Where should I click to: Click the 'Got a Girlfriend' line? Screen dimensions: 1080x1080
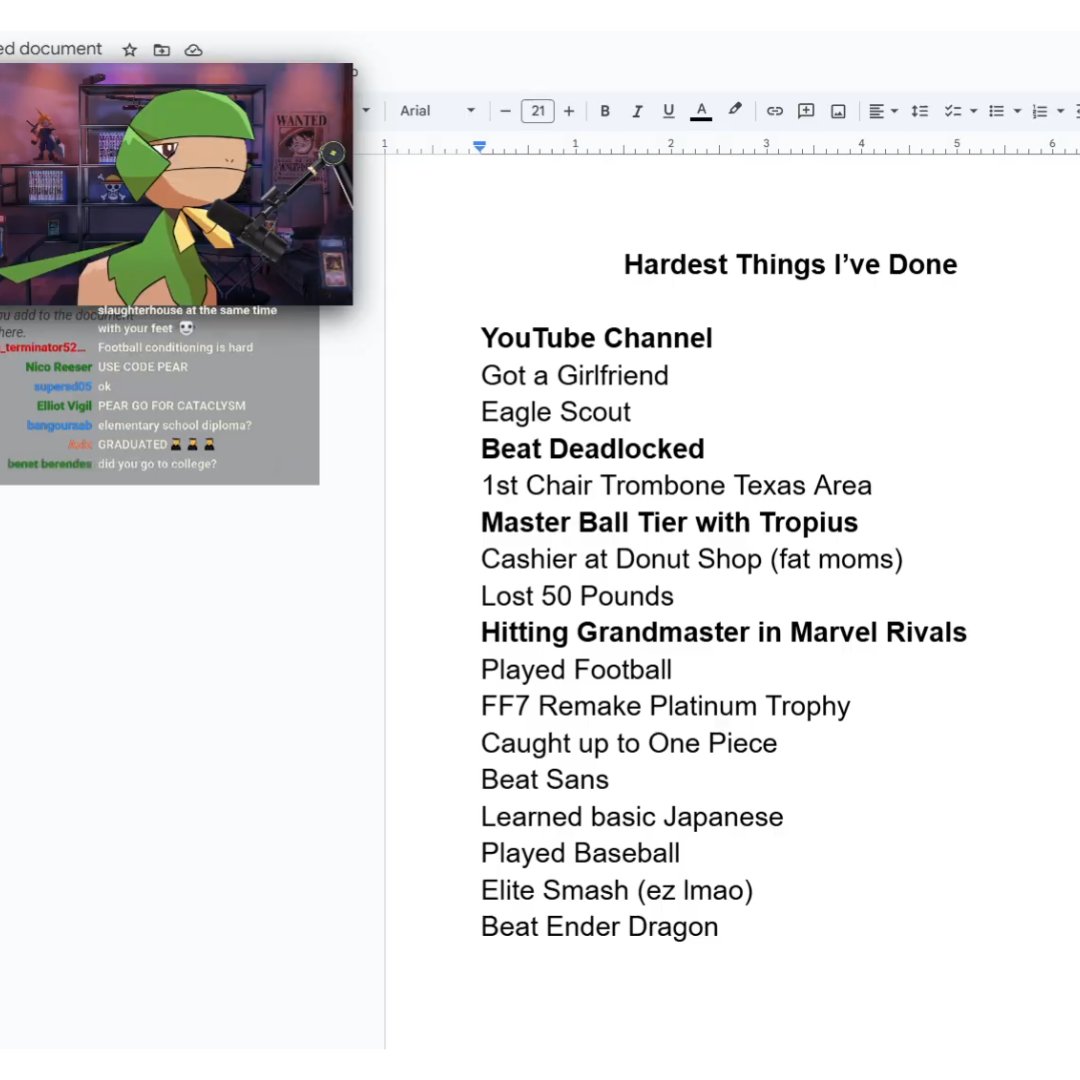[574, 375]
